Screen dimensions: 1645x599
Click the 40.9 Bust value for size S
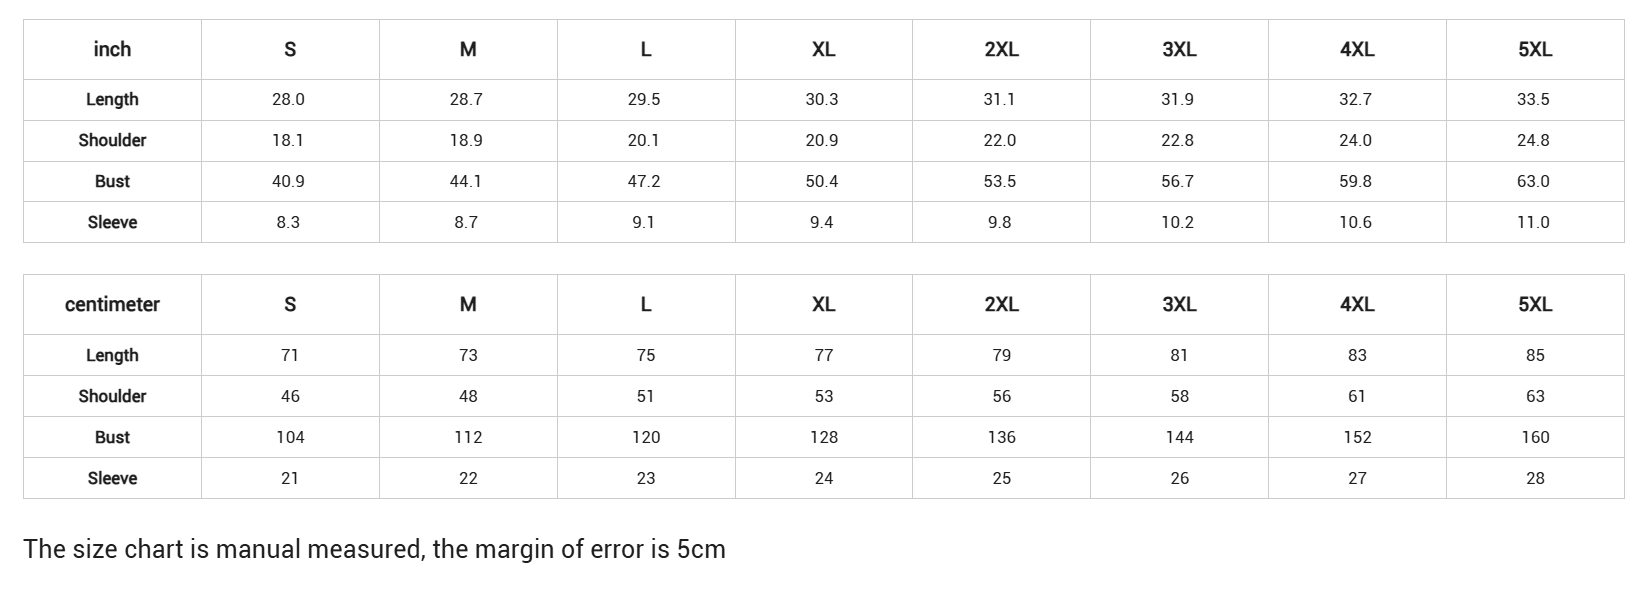(x=288, y=182)
